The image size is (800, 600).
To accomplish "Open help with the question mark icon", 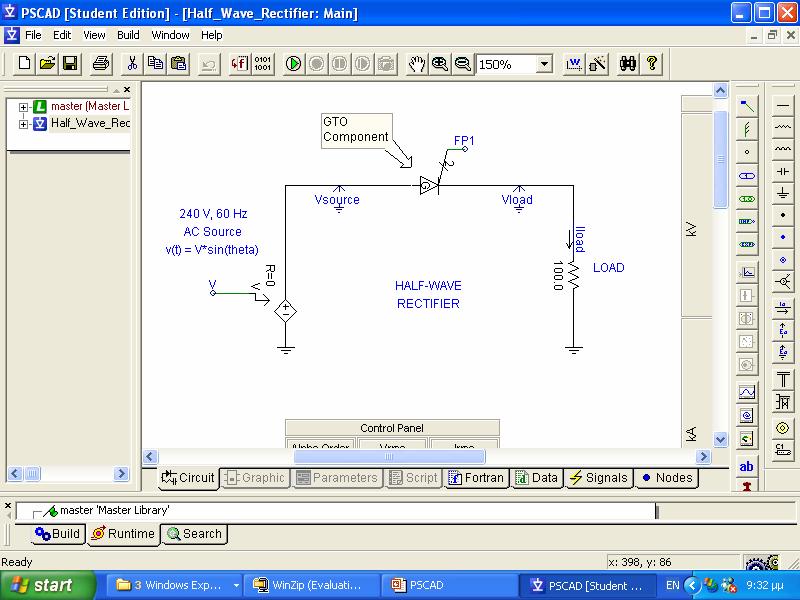I will (652, 64).
